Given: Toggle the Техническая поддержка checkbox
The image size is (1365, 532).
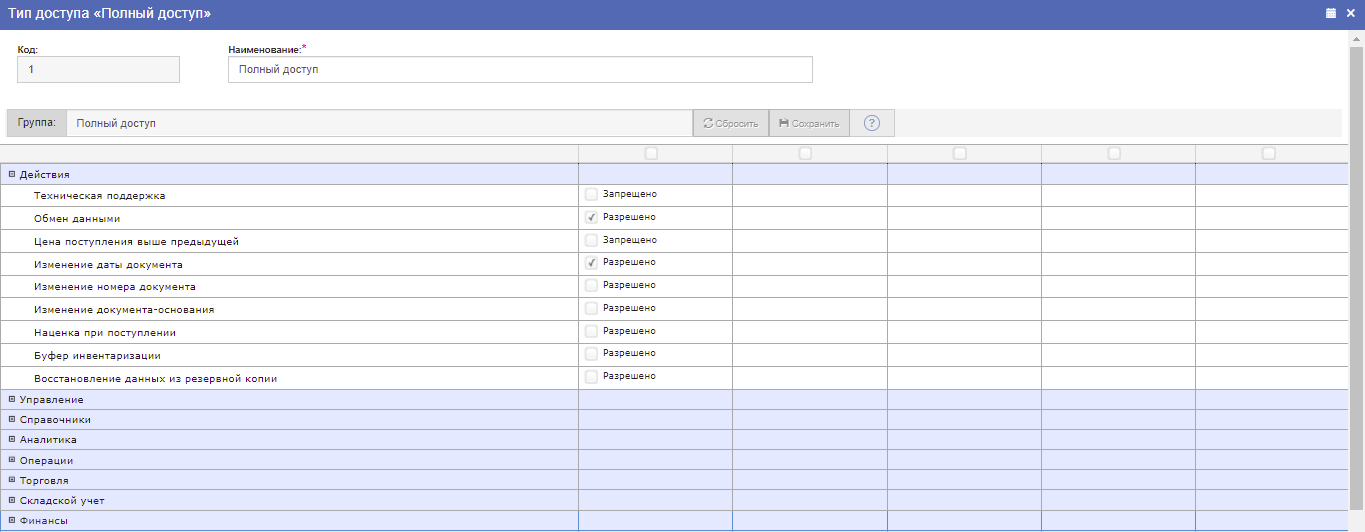Looking at the screenshot, I should pos(591,194).
